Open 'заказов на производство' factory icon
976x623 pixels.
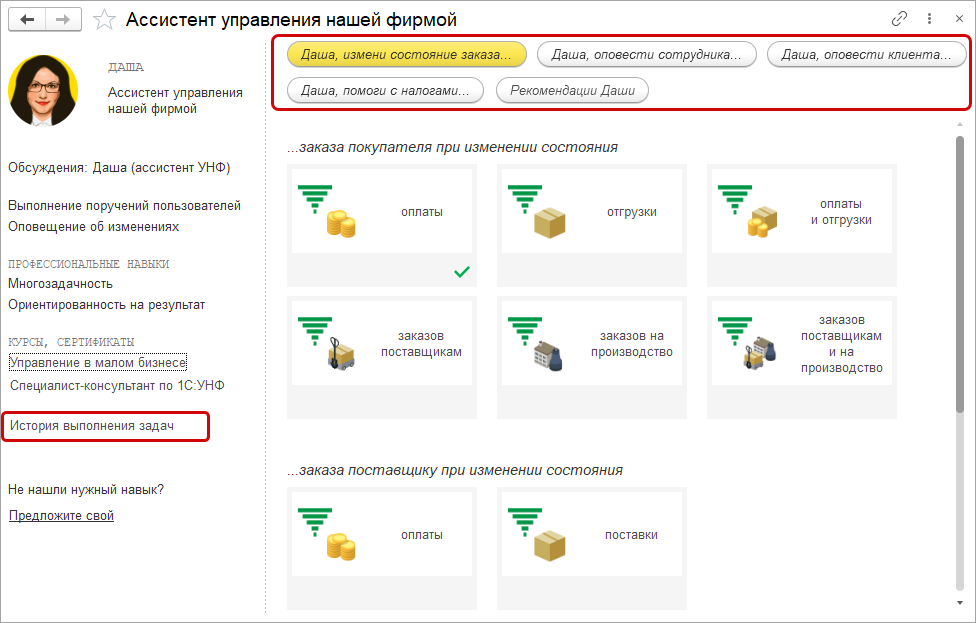pyautogui.click(x=537, y=344)
